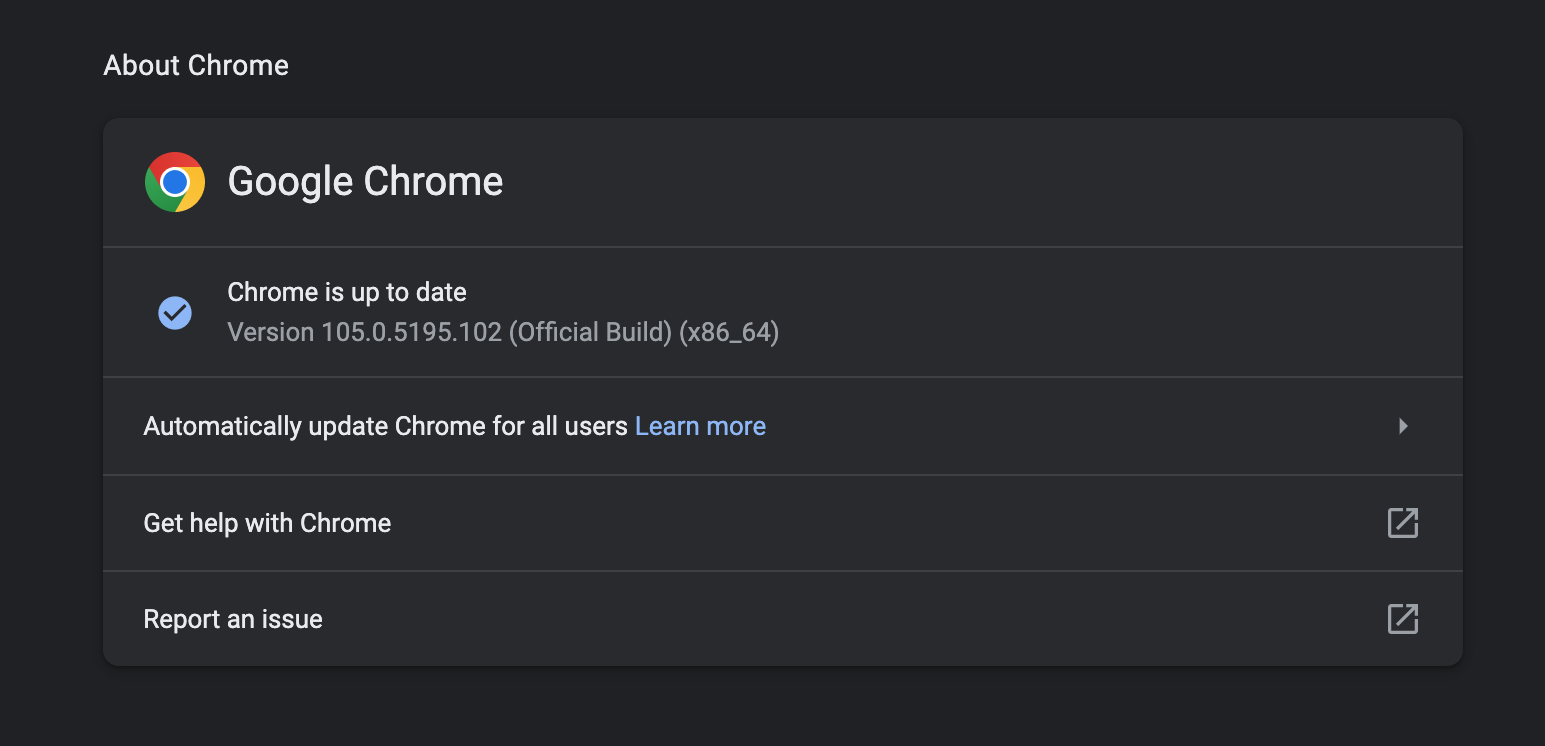
Task: Click the word "Chrome" in the page heading
Action: coord(238,66)
